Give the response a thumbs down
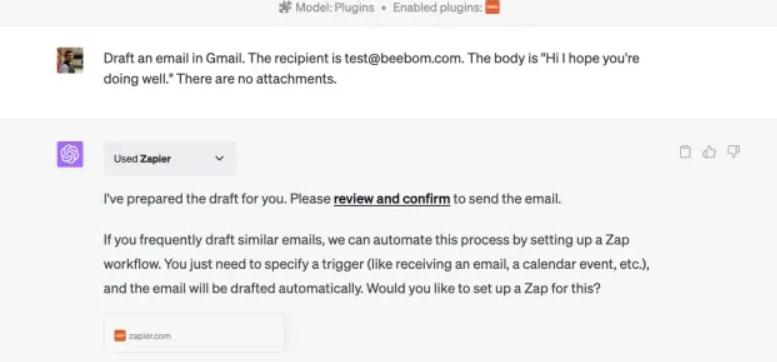 [733, 152]
